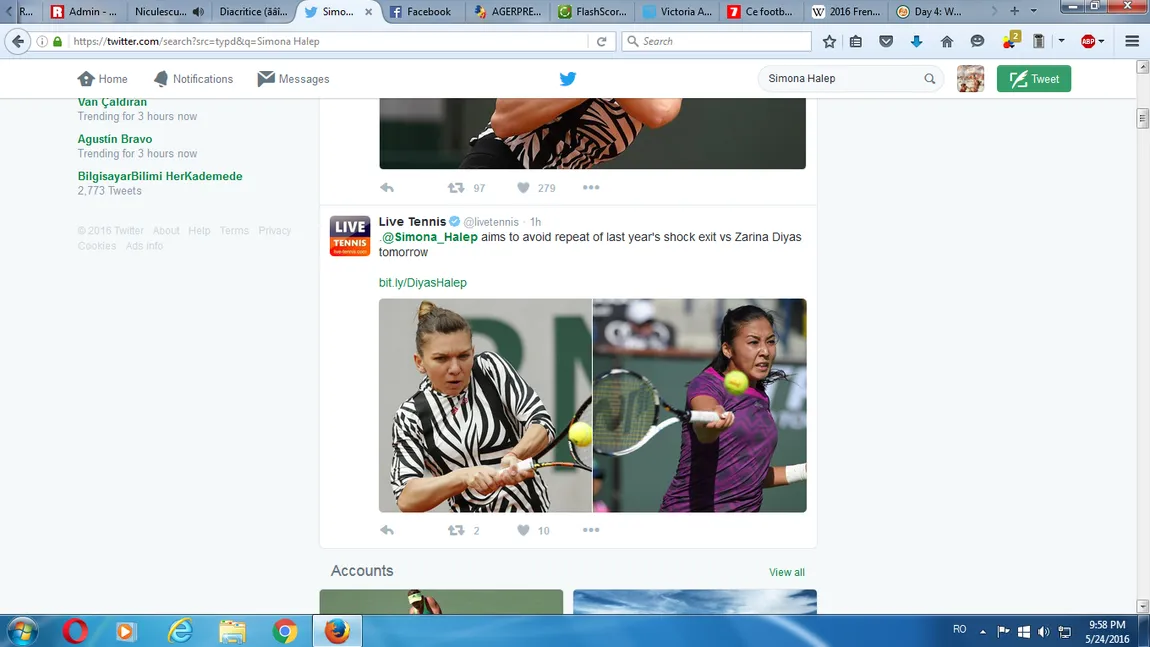
Task: Open a new browser tab
Action: point(1014,11)
